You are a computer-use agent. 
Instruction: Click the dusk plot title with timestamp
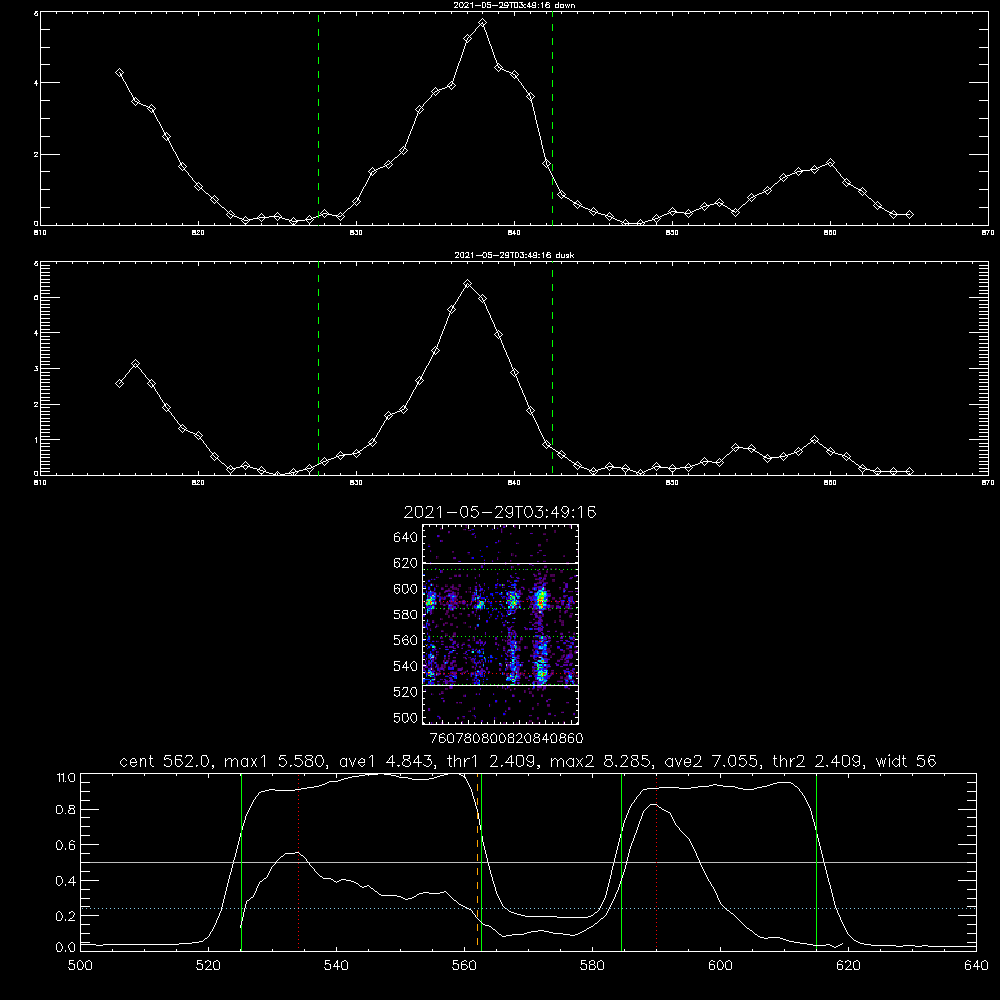(x=514, y=255)
